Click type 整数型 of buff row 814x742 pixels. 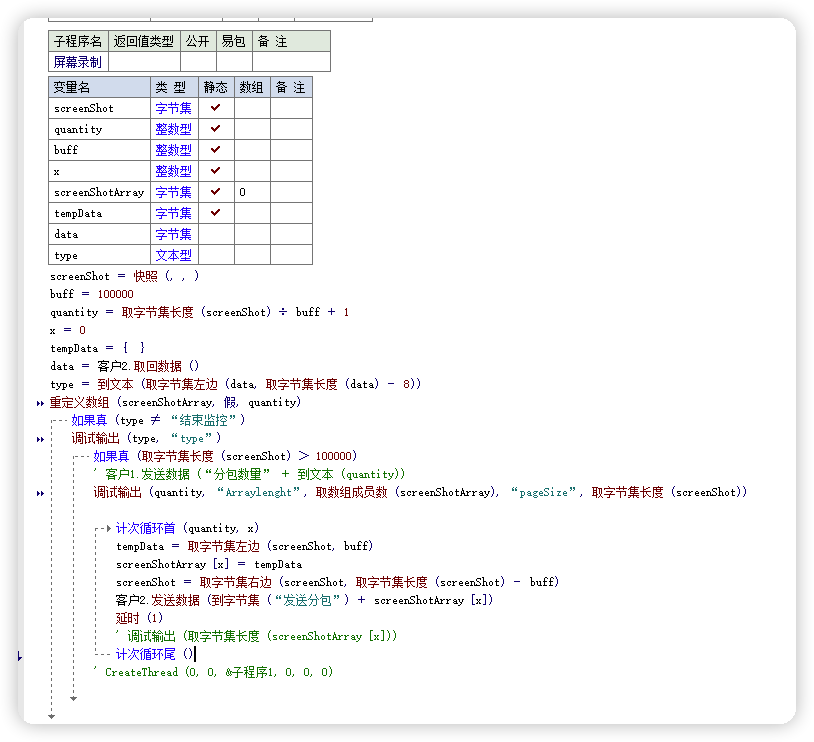(173, 150)
